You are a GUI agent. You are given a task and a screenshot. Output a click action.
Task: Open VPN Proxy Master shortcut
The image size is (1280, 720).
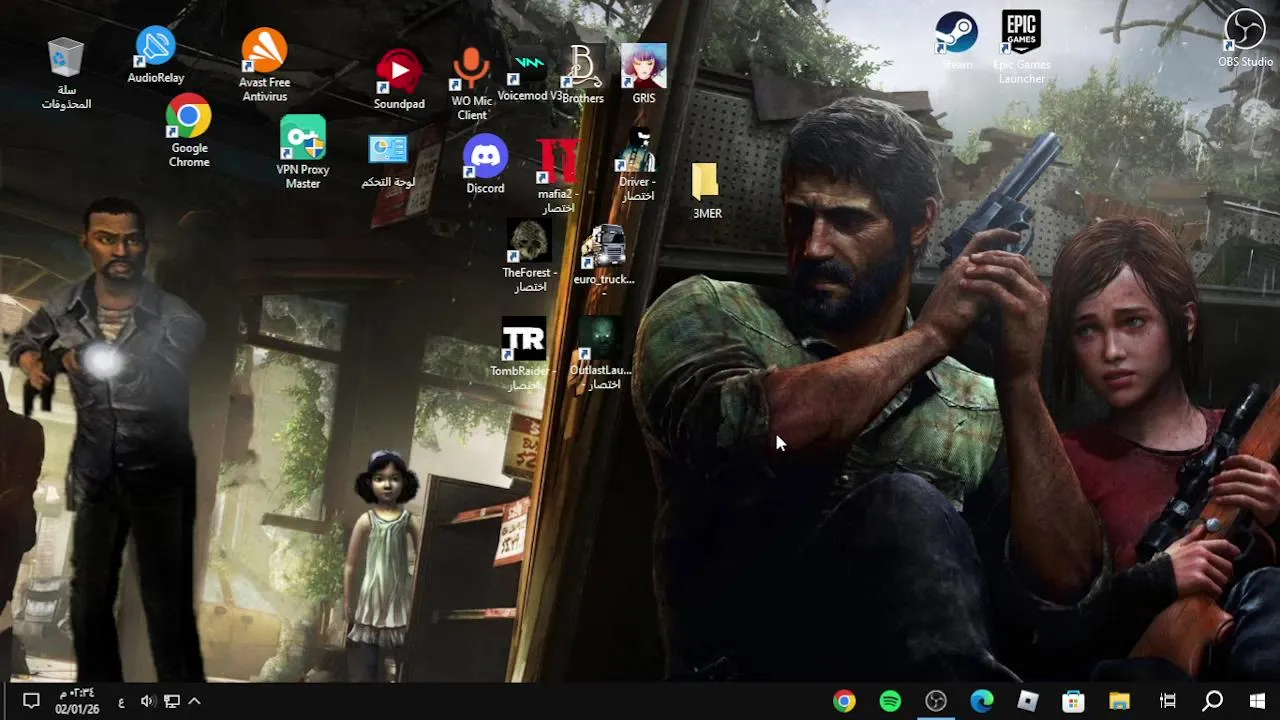303,152
